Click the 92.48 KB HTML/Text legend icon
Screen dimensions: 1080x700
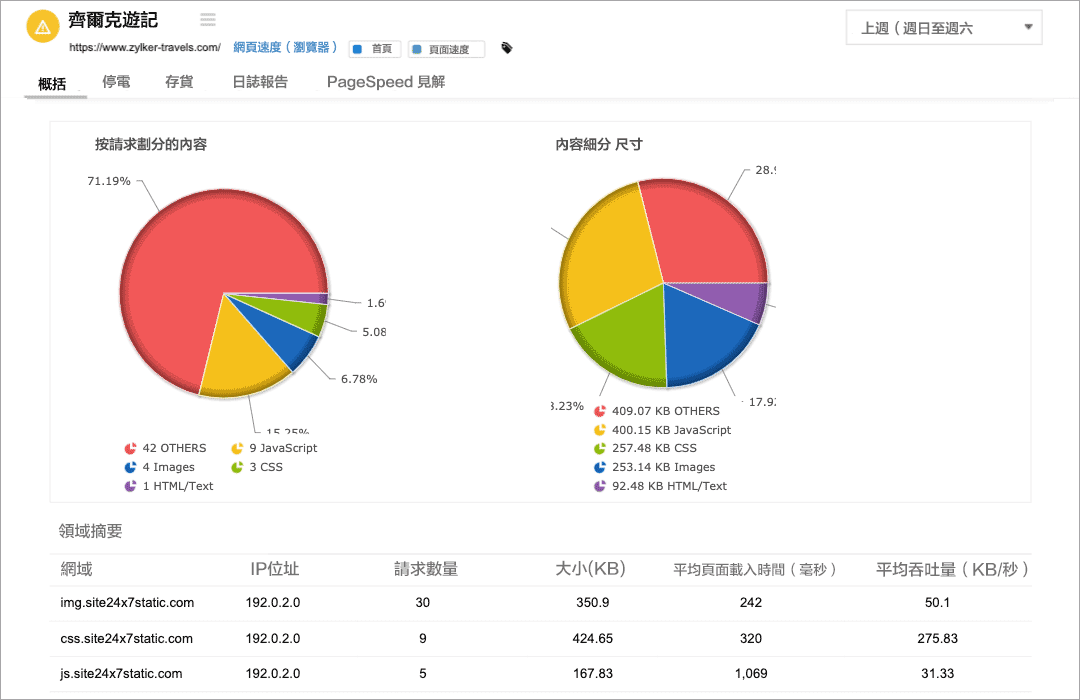coord(600,487)
